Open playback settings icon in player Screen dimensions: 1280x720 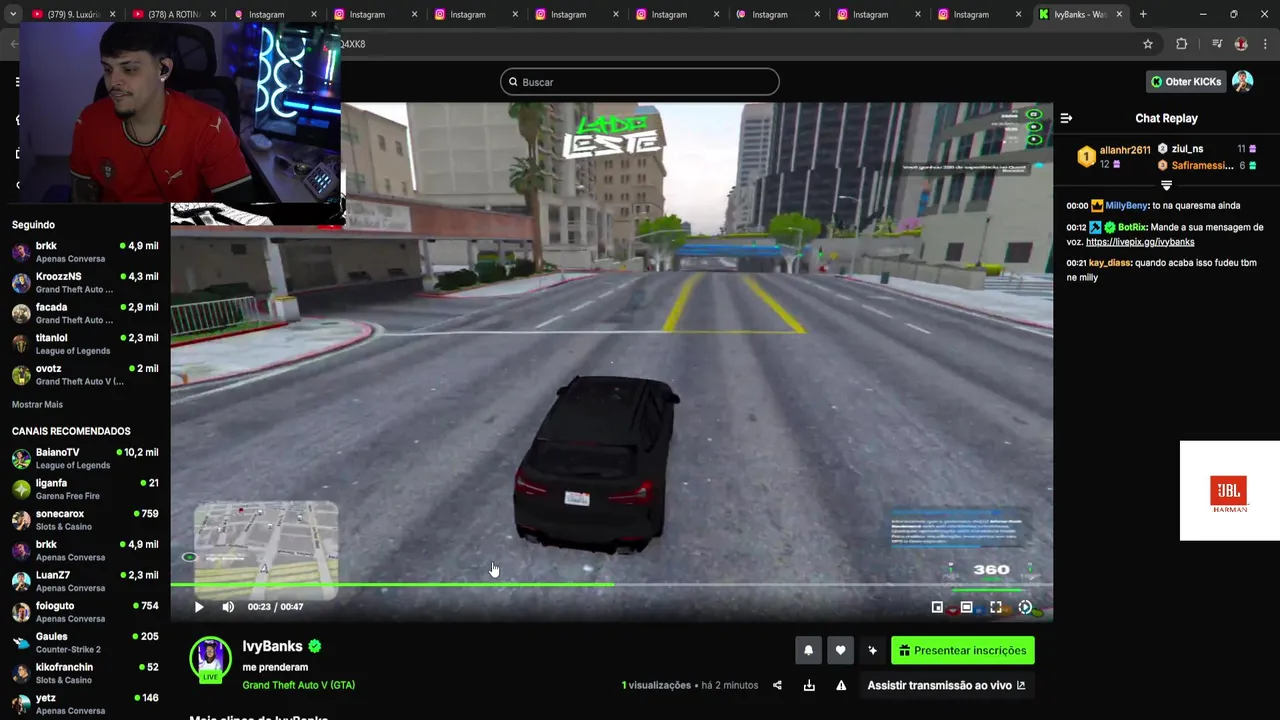[1025, 607]
